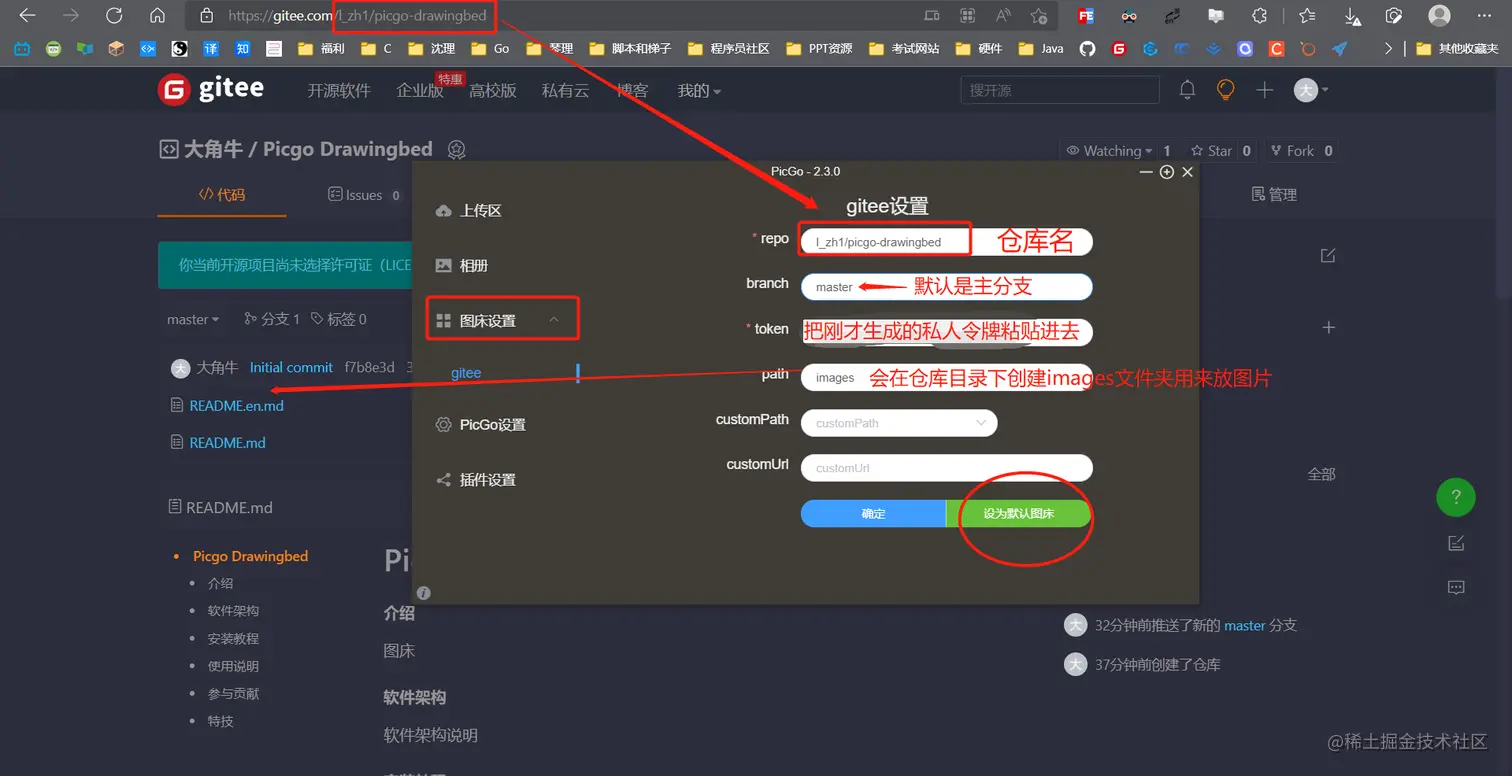Open the browser extensions puzzle icon

coord(1260,16)
